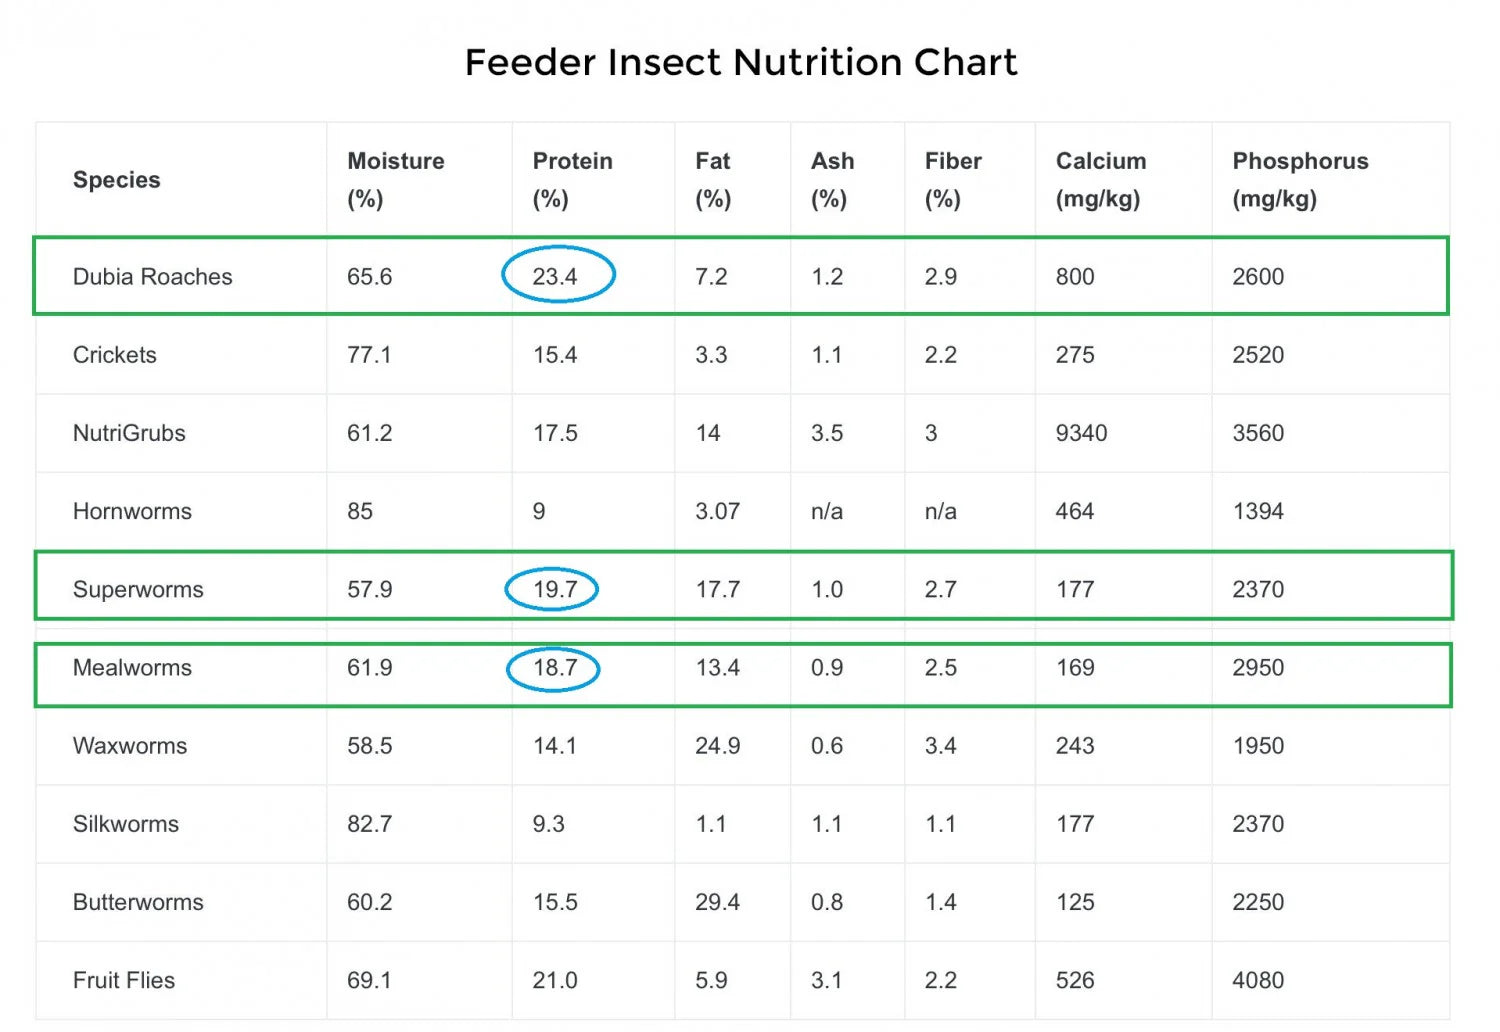This screenshot has height=1032, width=1500.
Task: Select the Protein (%) column header
Action: click(572, 179)
